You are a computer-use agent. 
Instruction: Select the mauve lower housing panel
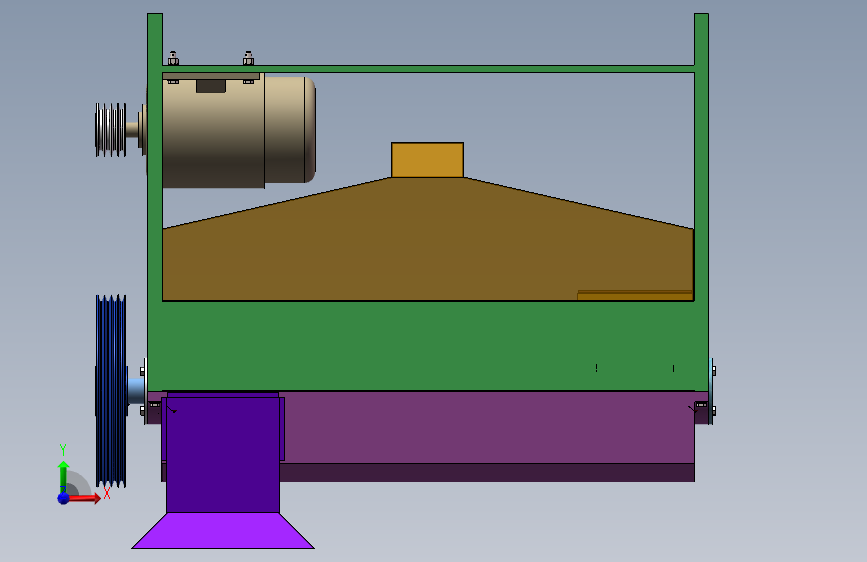[x=487, y=427]
